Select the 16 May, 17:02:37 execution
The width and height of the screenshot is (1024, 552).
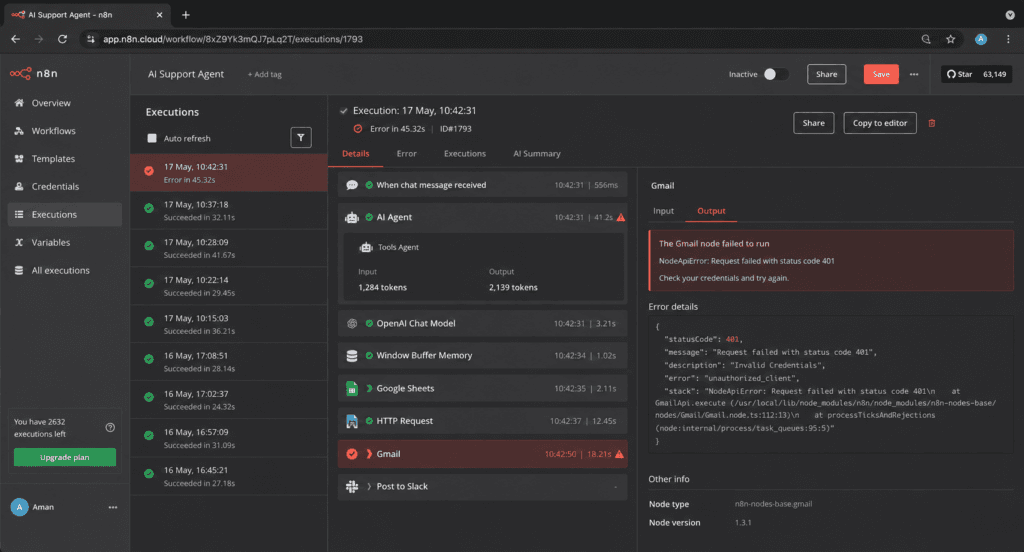tap(229, 400)
